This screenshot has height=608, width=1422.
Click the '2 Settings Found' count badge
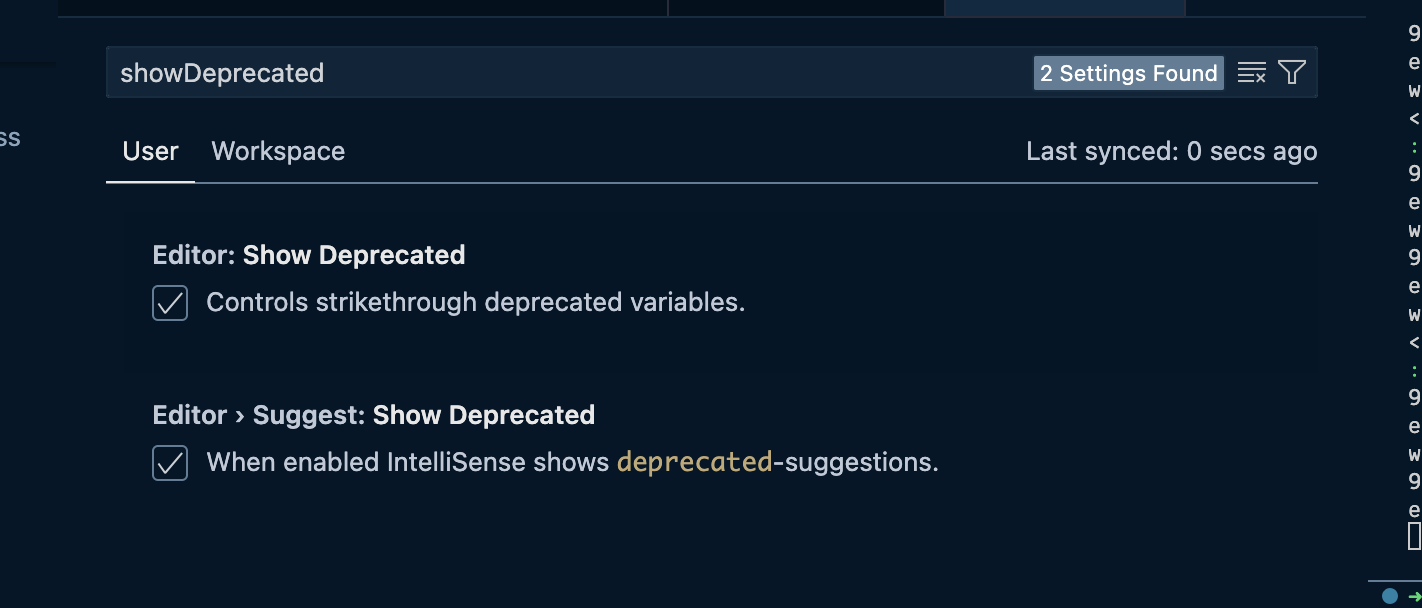click(1128, 73)
